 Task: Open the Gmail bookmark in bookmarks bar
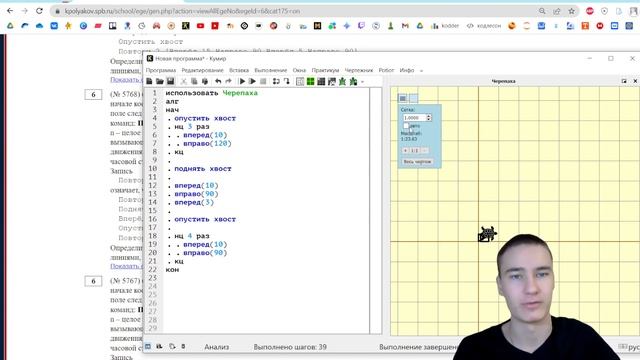click(x=405, y=26)
